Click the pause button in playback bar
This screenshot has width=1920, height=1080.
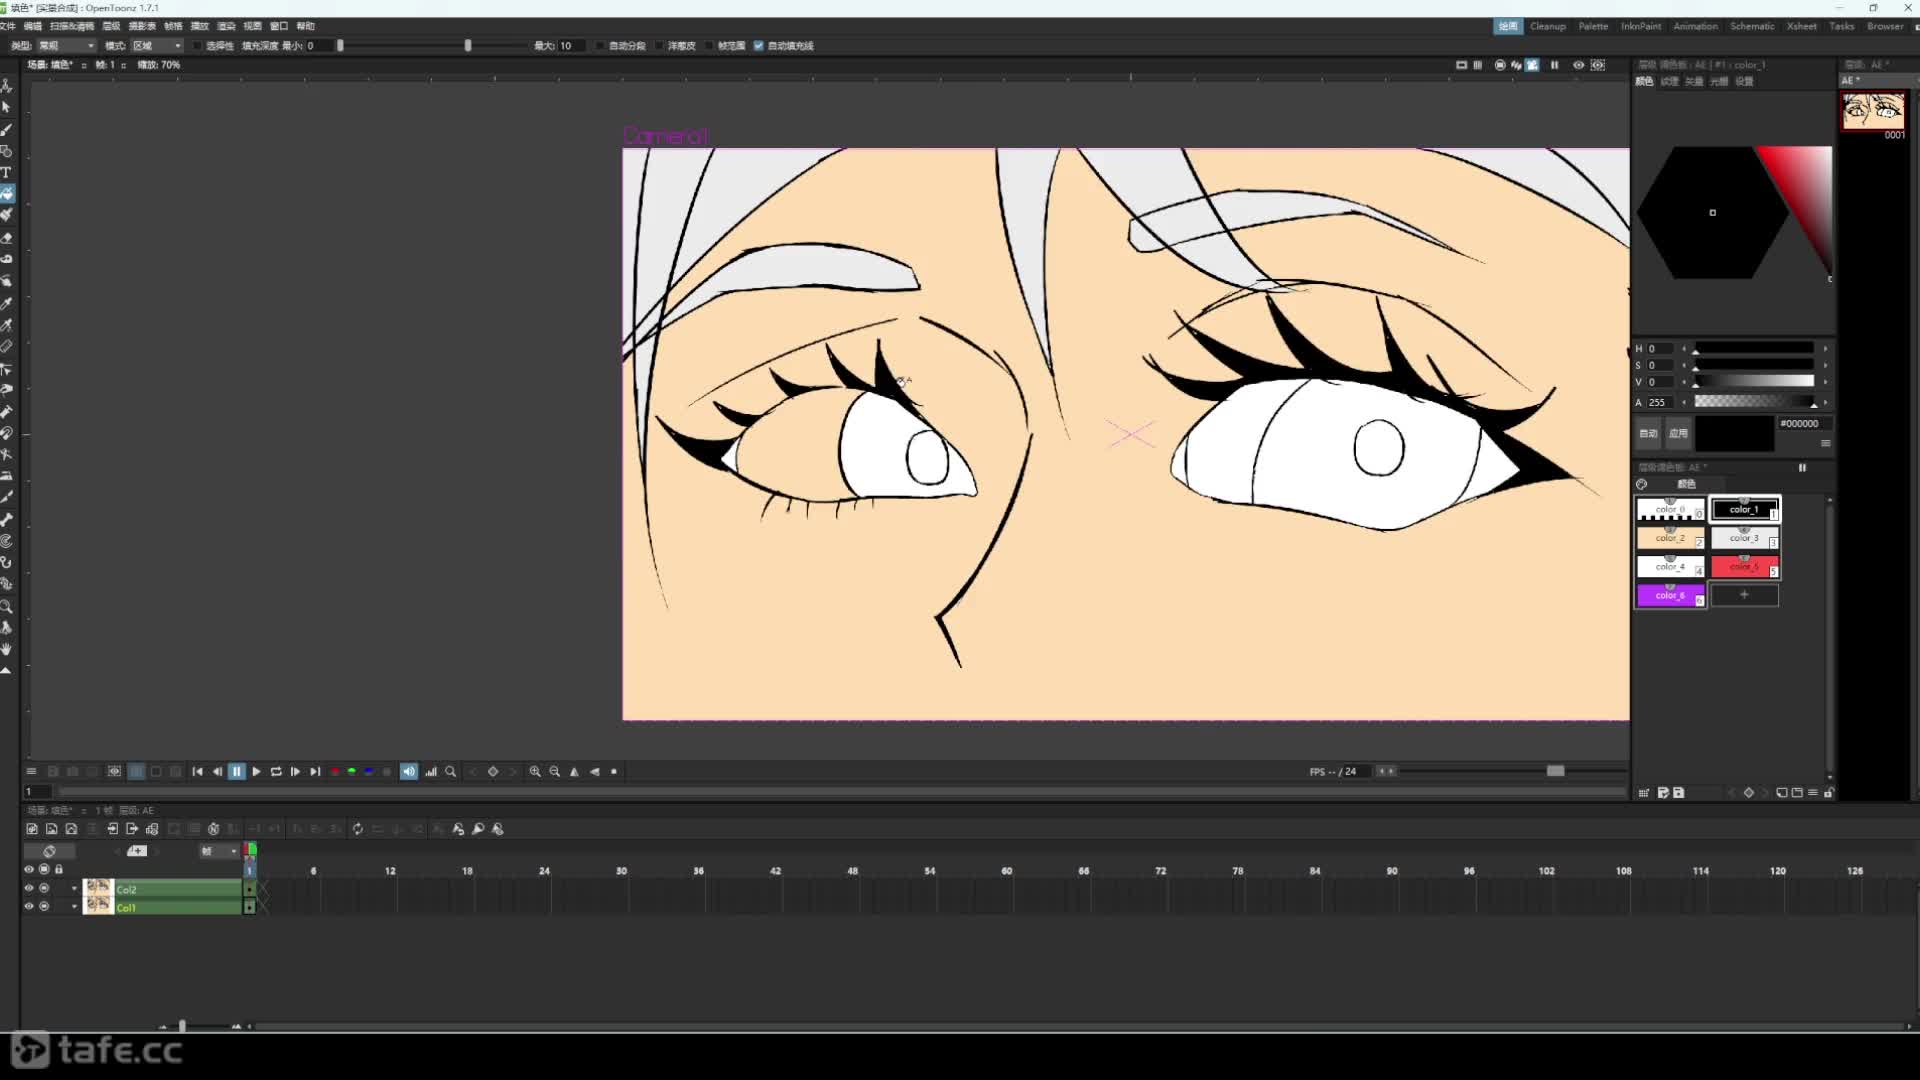[236, 771]
